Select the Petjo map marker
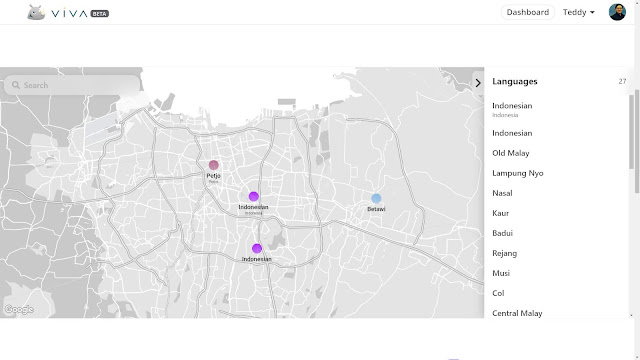 tap(213, 165)
